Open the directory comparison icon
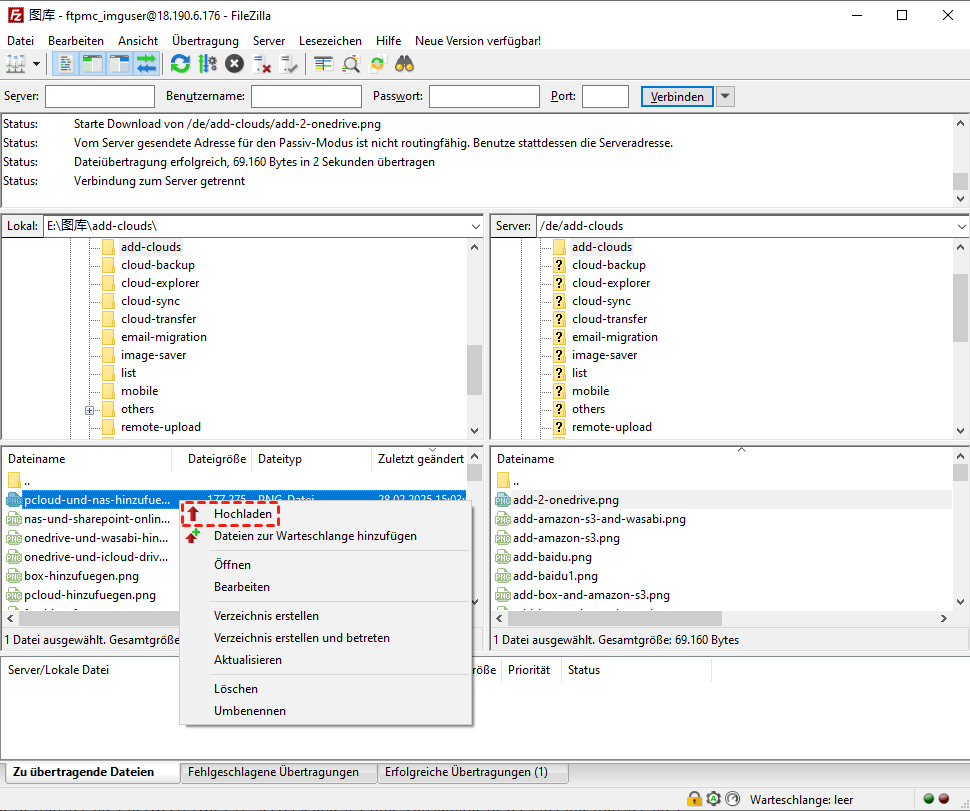 (x=351, y=64)
